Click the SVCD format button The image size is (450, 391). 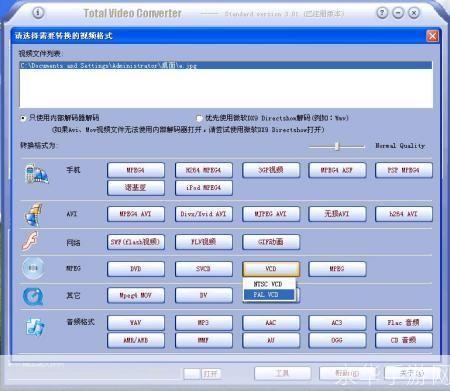click(x=204, y=269)
